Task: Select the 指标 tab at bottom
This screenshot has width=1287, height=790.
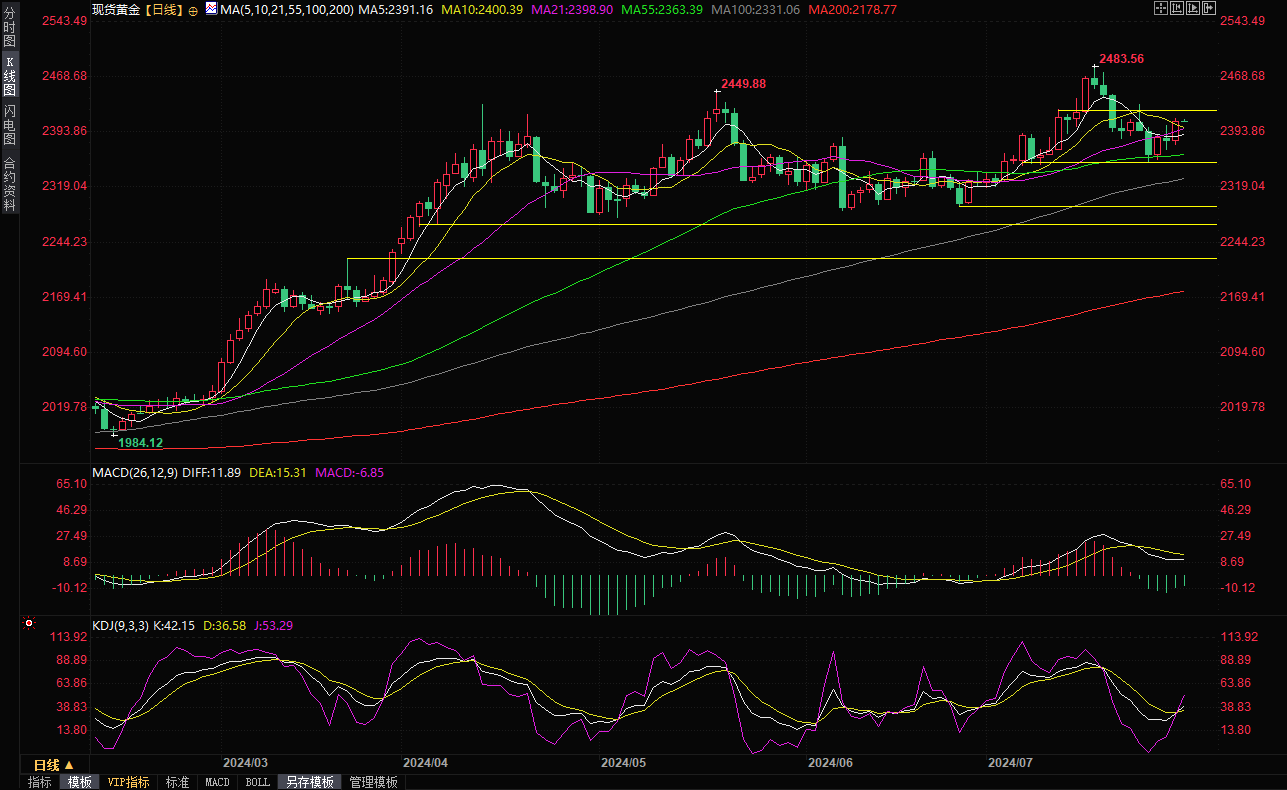Action: [x=40, y=782]
